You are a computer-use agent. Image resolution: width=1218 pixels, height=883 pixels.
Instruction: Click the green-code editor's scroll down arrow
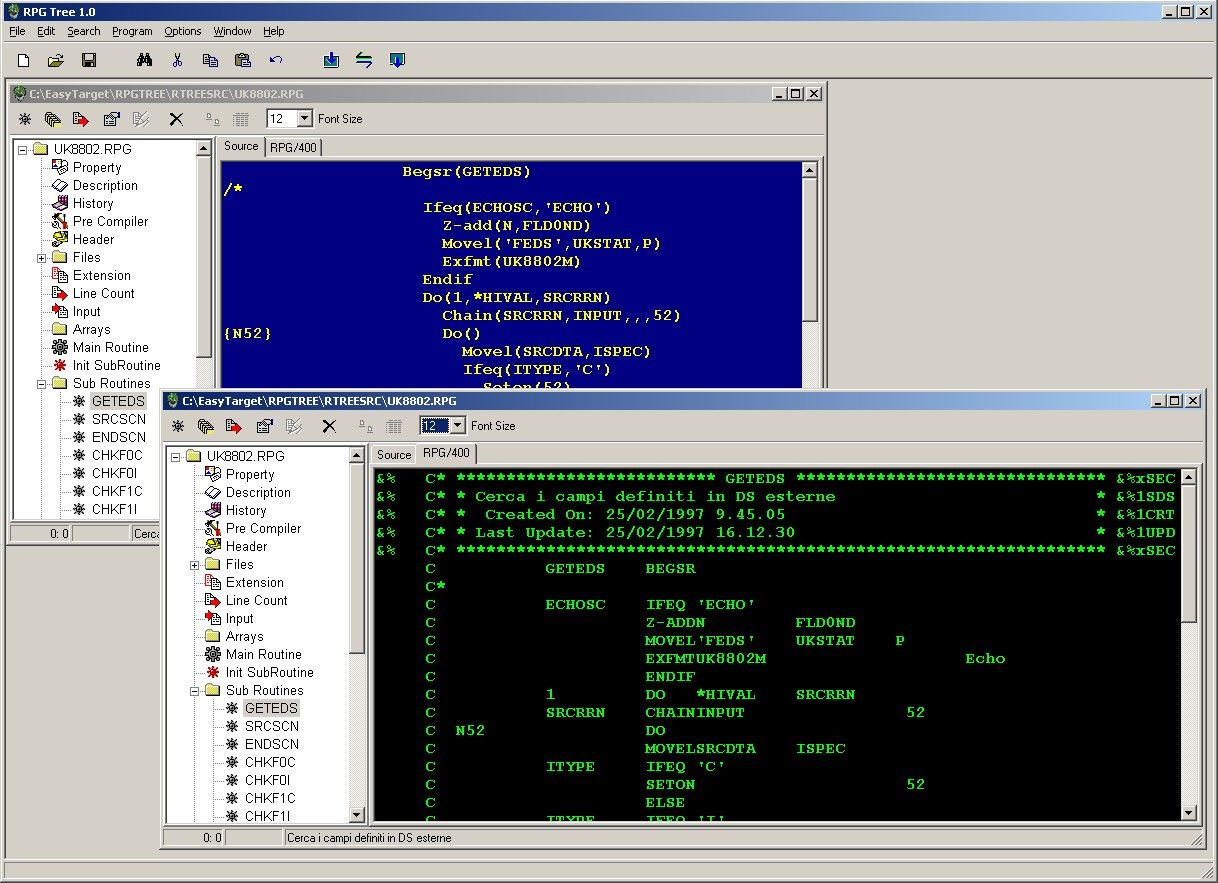[1189, 814]
